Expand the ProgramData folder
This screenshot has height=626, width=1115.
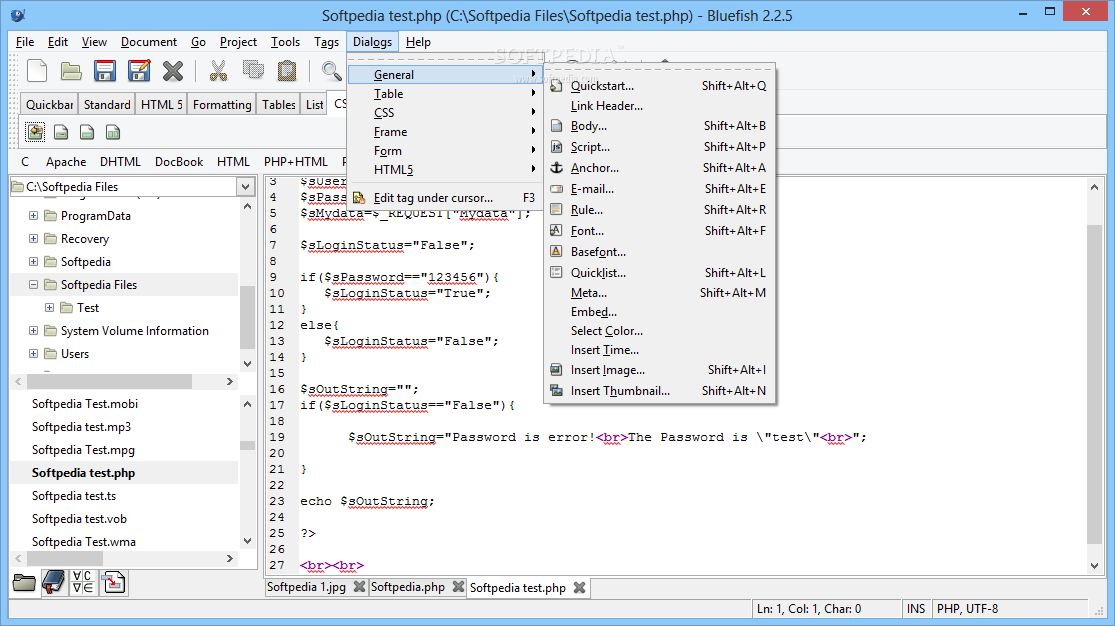[x=33, y=216]
